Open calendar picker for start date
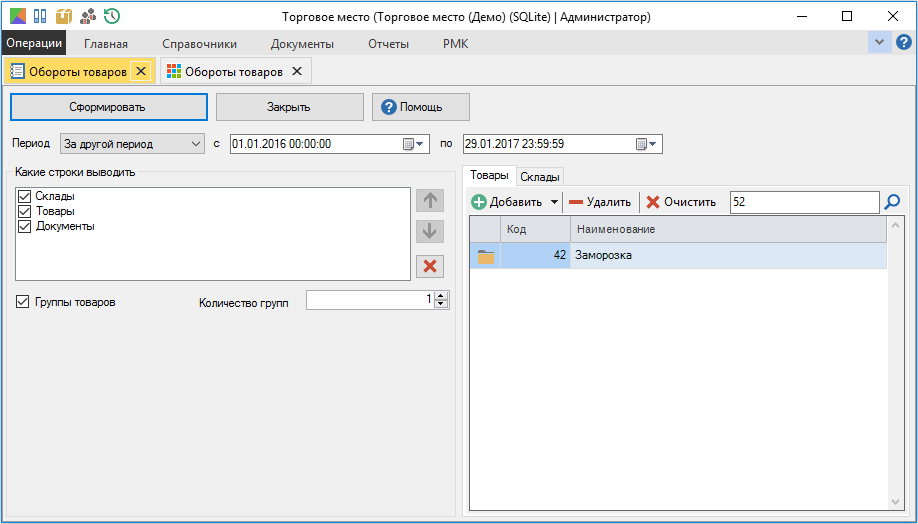 pos(414,144)
